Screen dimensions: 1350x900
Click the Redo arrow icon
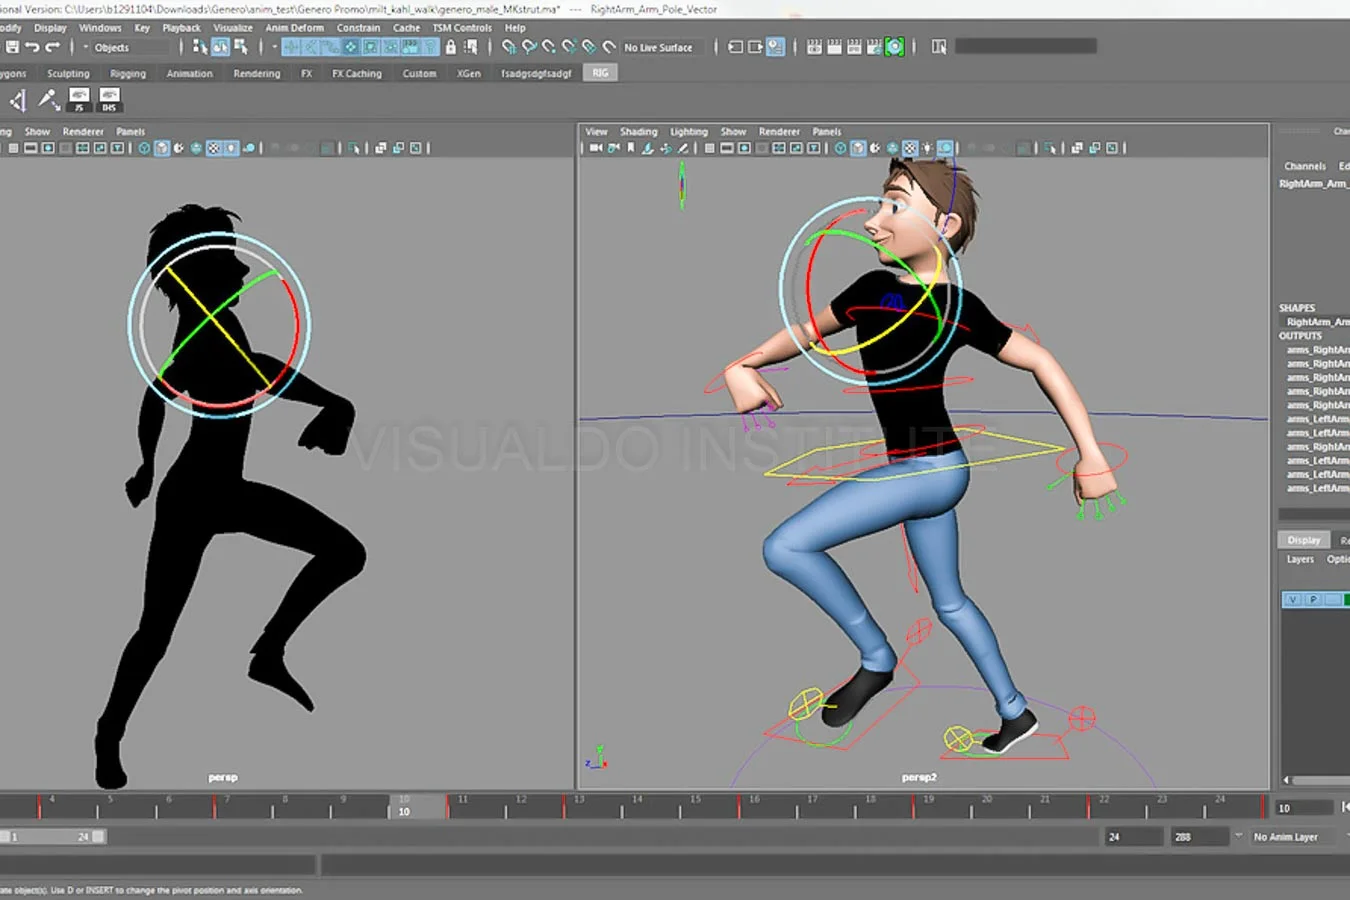tap(53, 47)
